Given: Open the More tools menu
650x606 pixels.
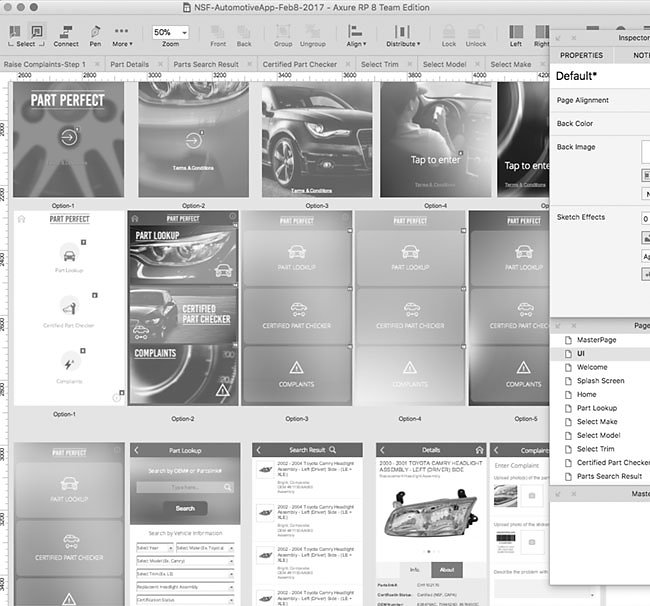Looking at the screenshot, I should (x=122, y=36).
